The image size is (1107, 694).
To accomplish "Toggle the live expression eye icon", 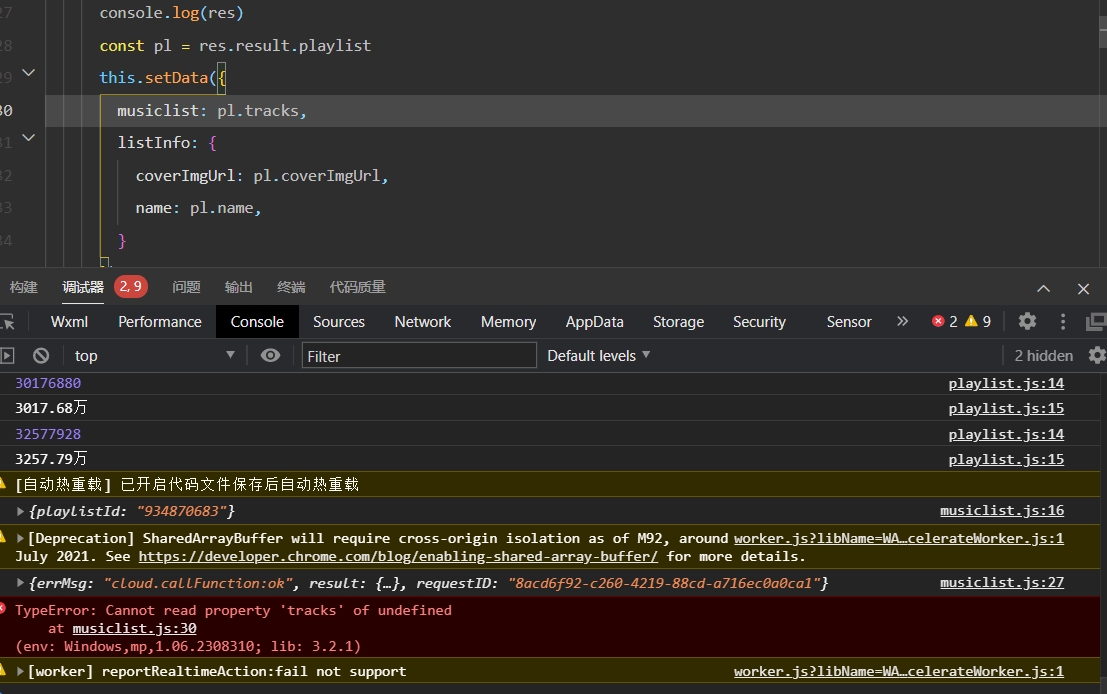I will (x=270, y=355).
